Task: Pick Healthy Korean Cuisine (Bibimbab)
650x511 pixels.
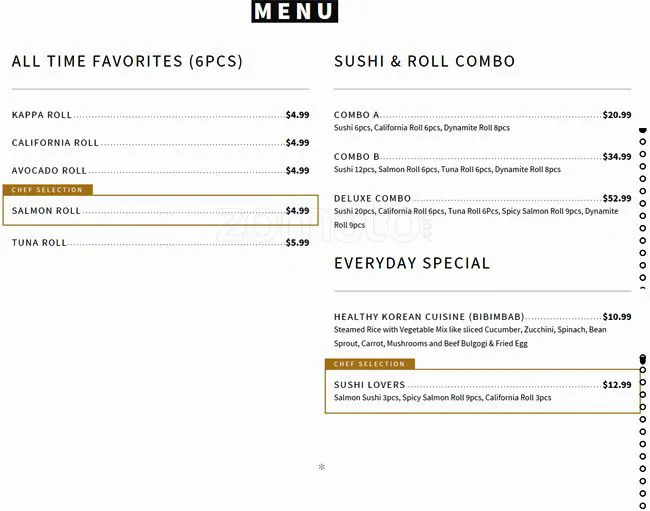Action: point(429,317)
